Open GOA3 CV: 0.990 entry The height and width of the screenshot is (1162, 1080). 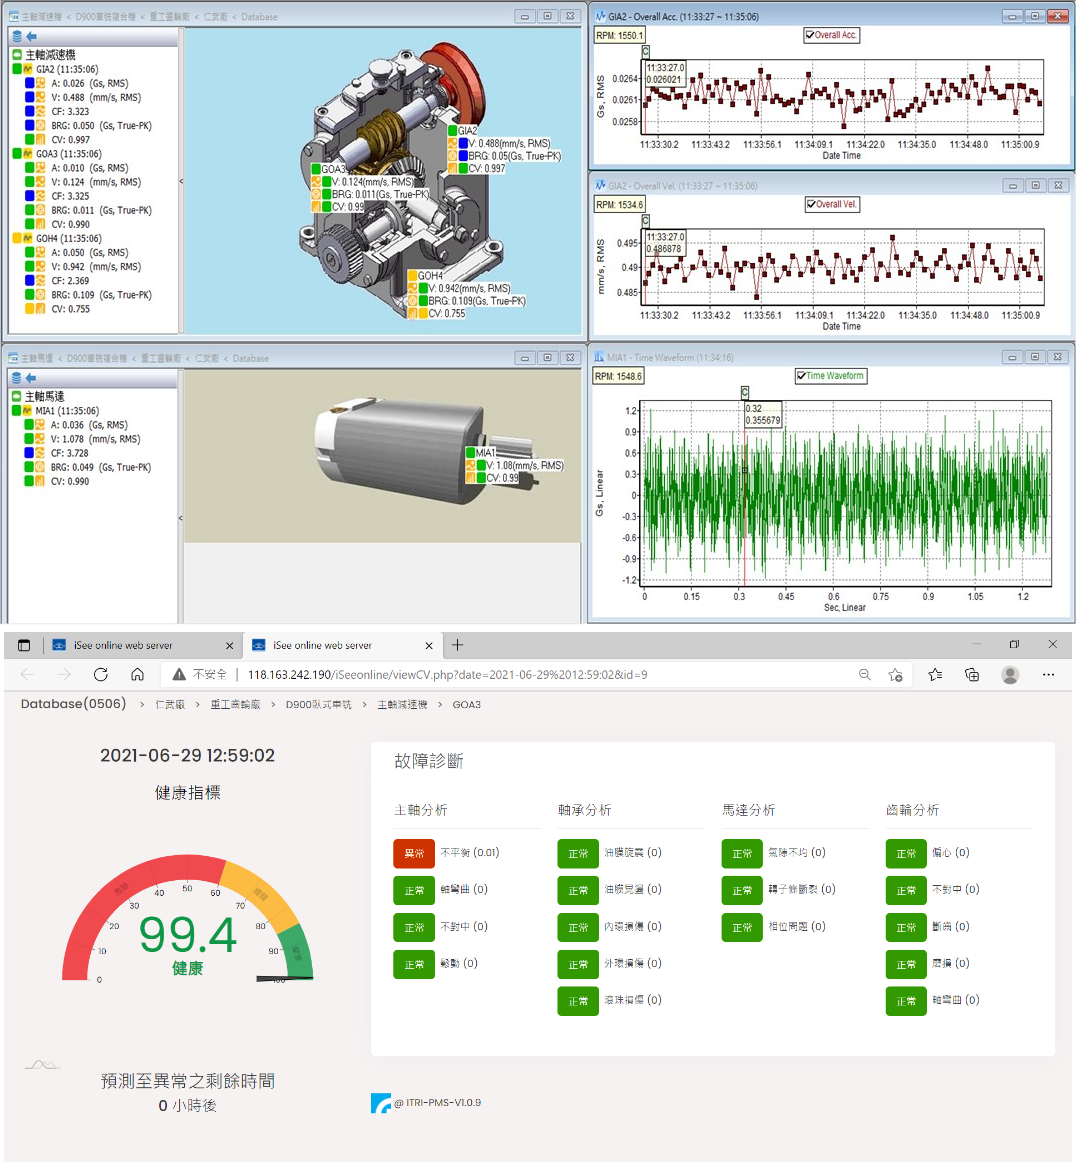click(x=70, y=224)
